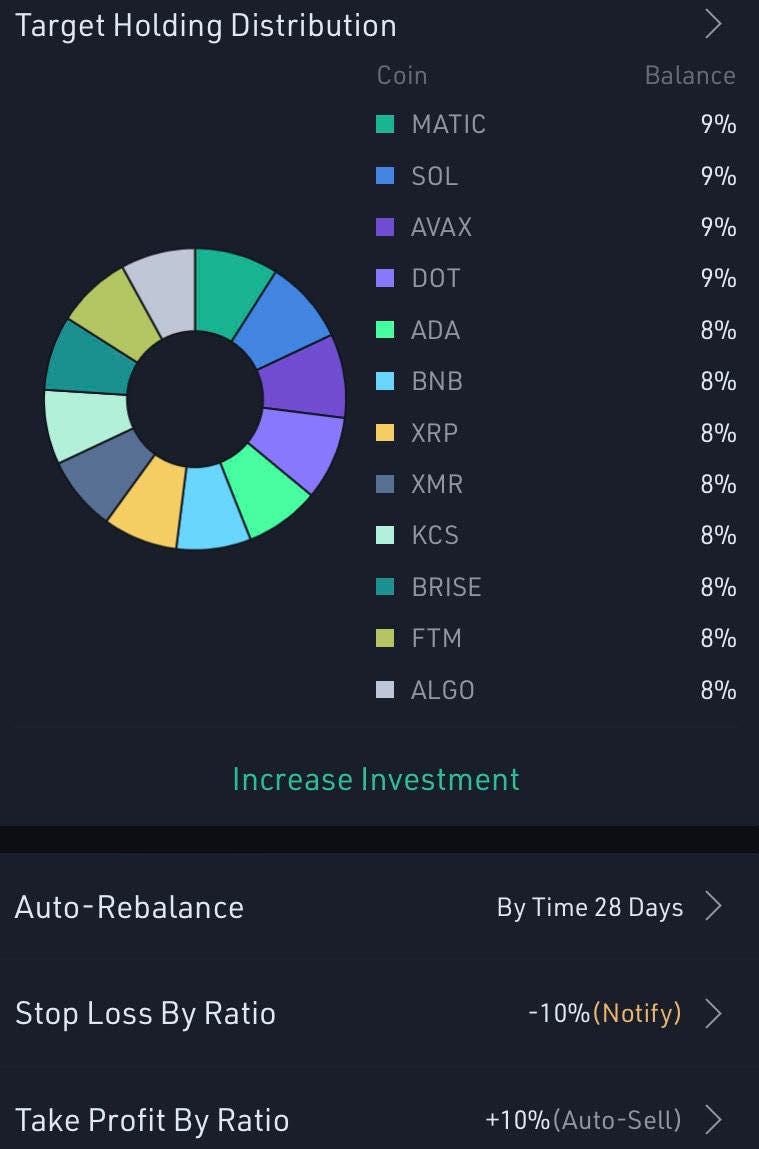Select the BRISE coin label
The width and height of the screenshot is (759, 1149).
pos(446,587)
